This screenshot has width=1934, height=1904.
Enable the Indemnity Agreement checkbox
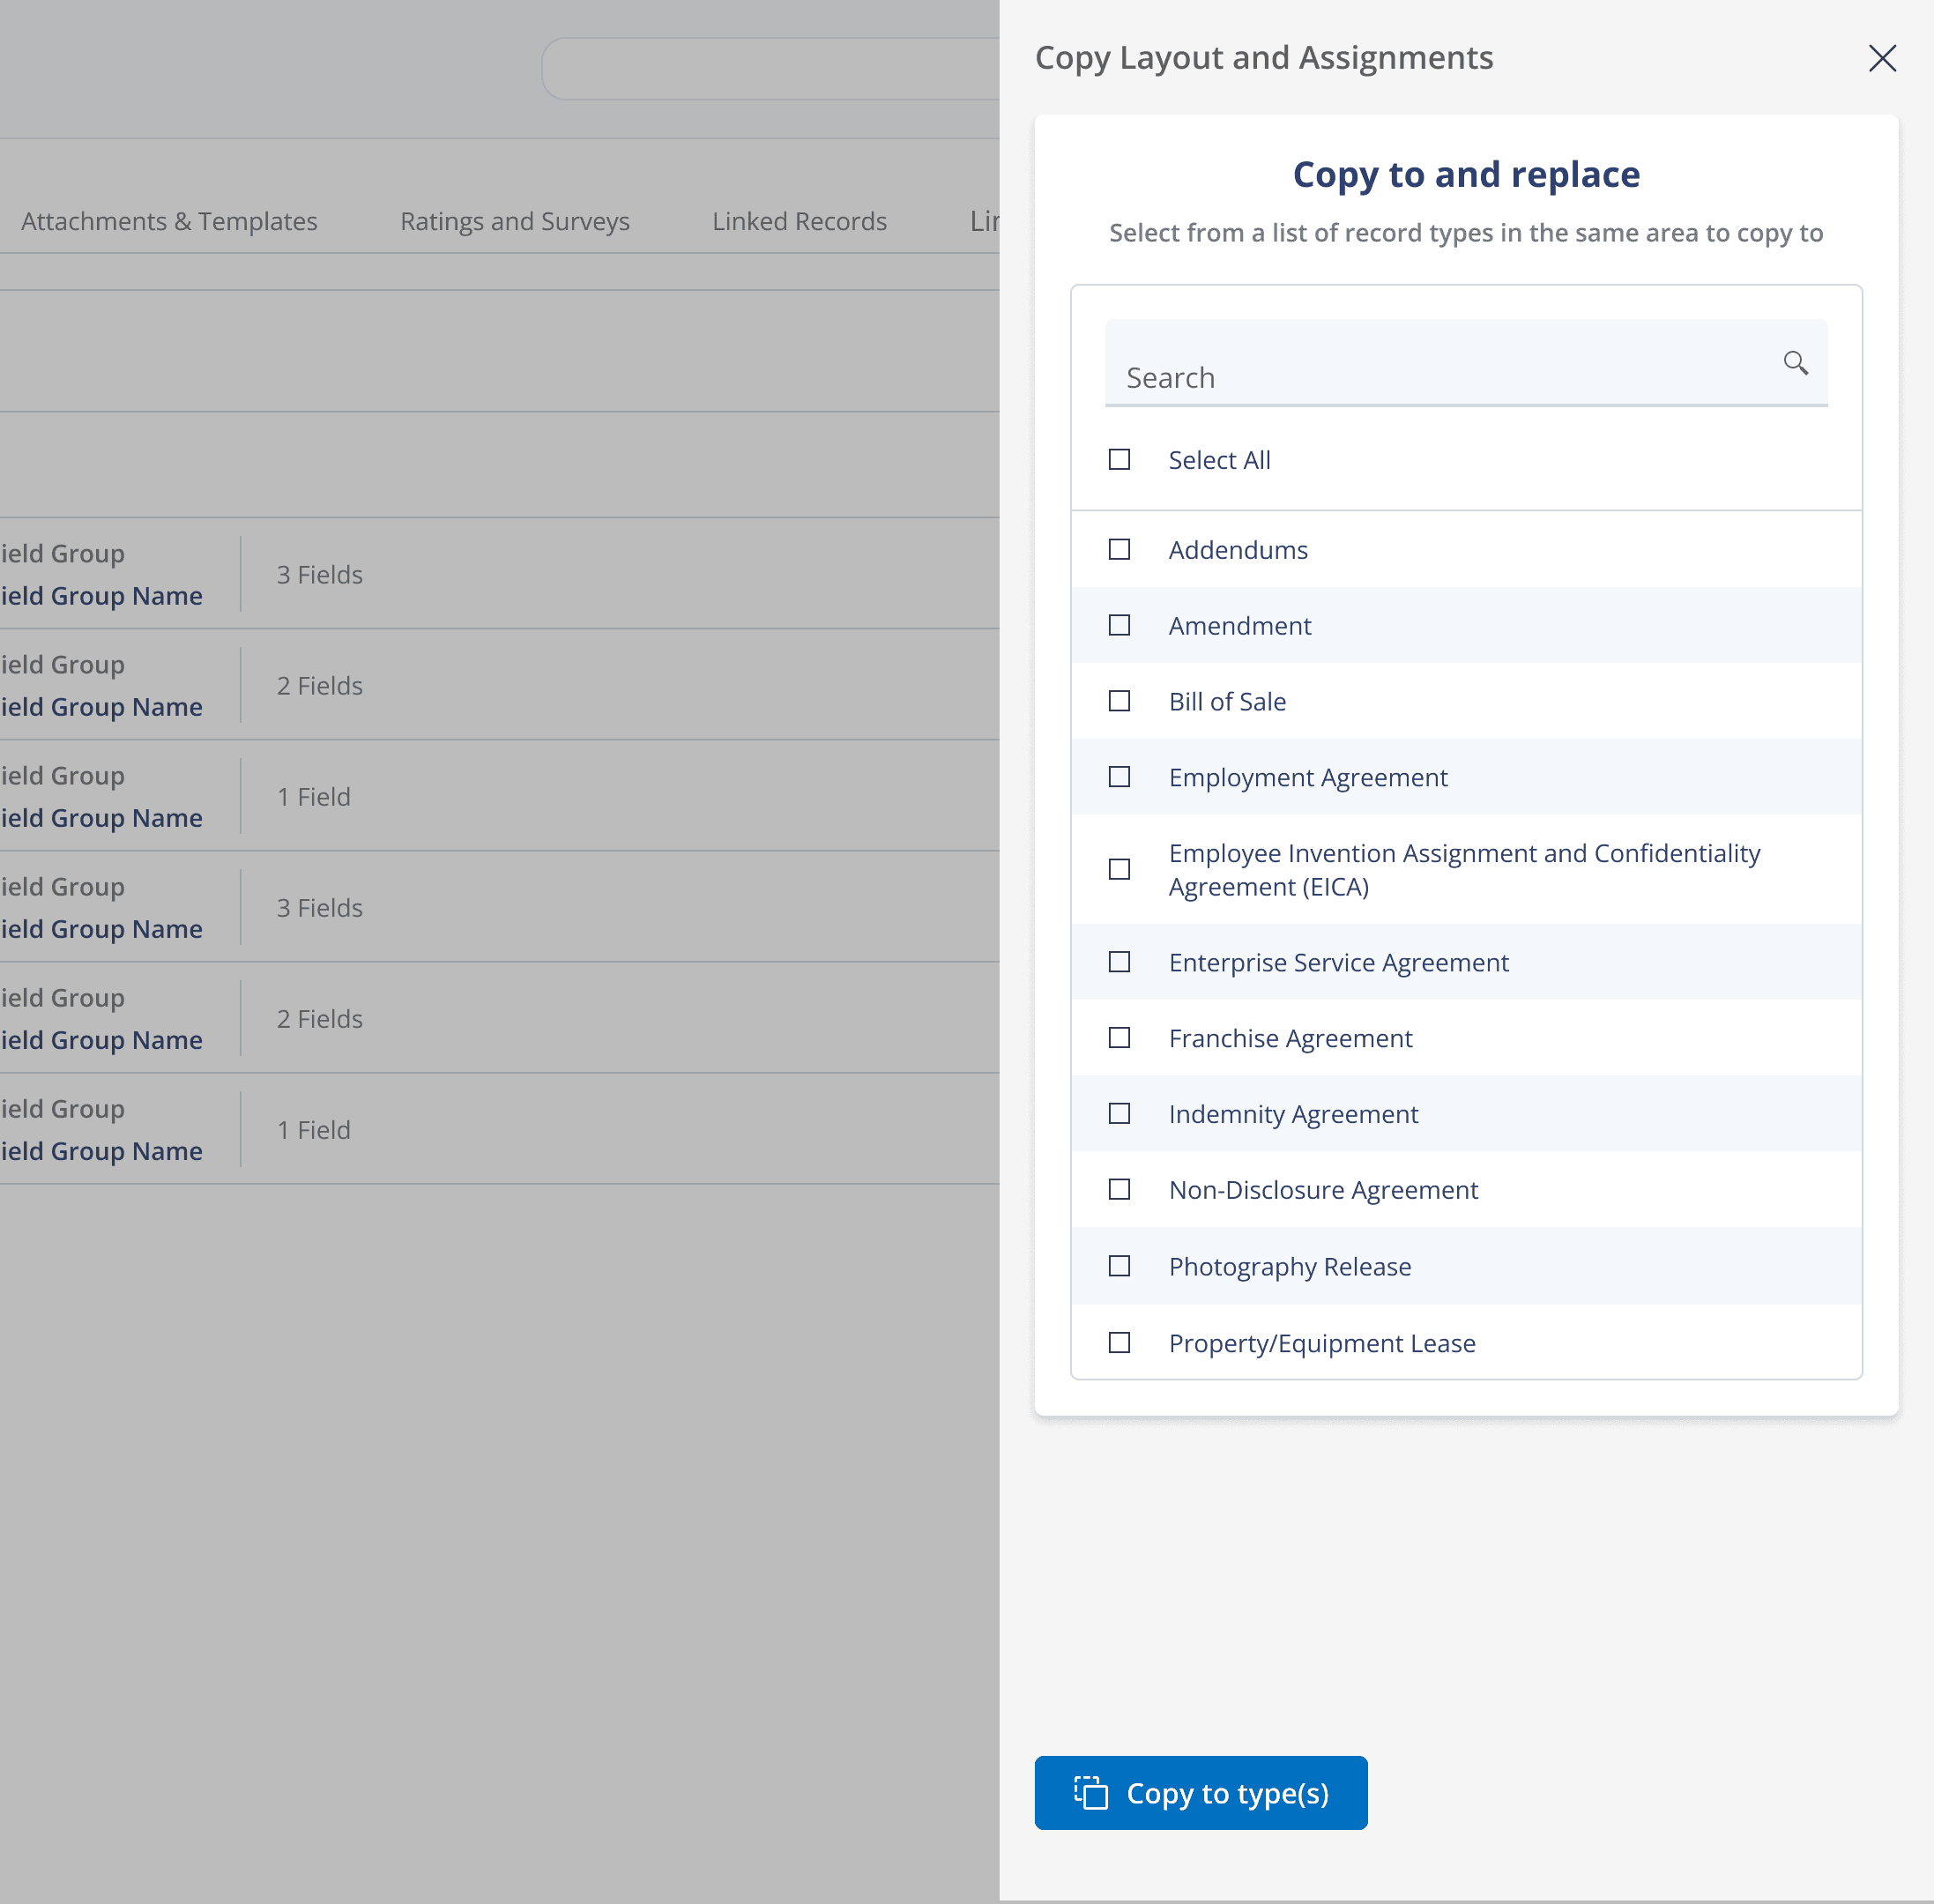(x=1119, y=1115)
